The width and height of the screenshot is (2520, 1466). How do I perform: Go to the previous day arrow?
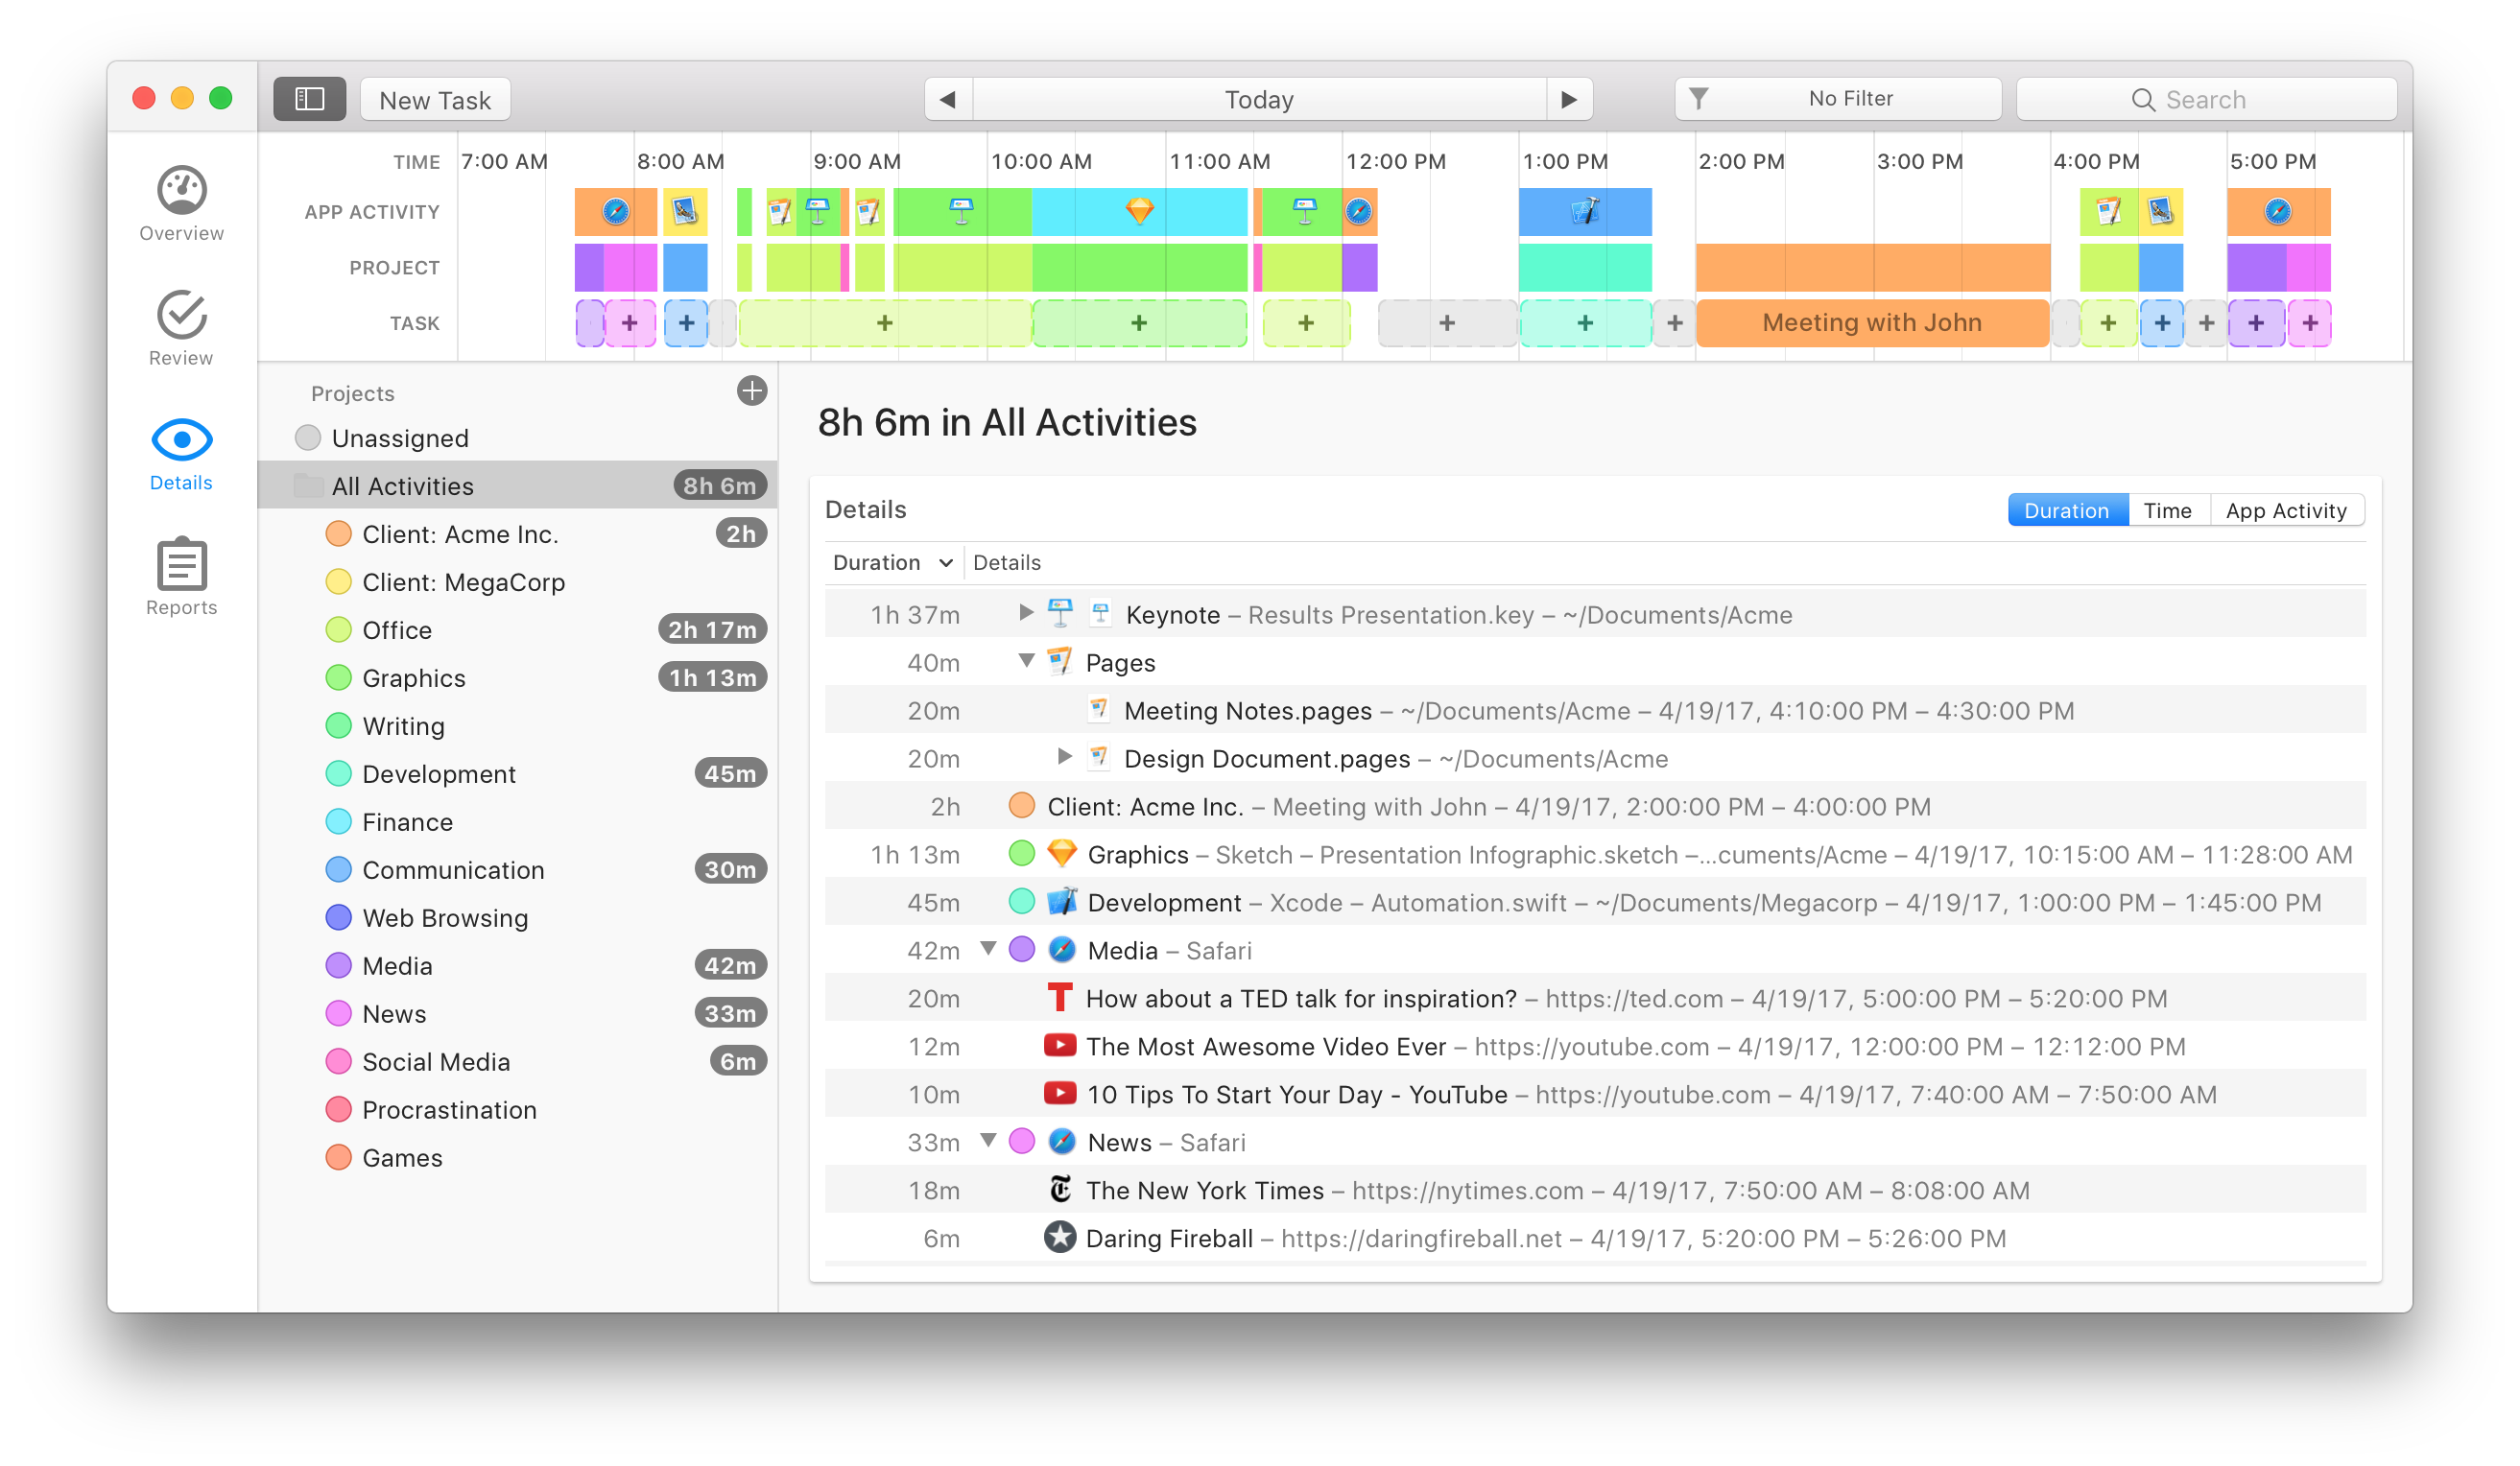948,99
